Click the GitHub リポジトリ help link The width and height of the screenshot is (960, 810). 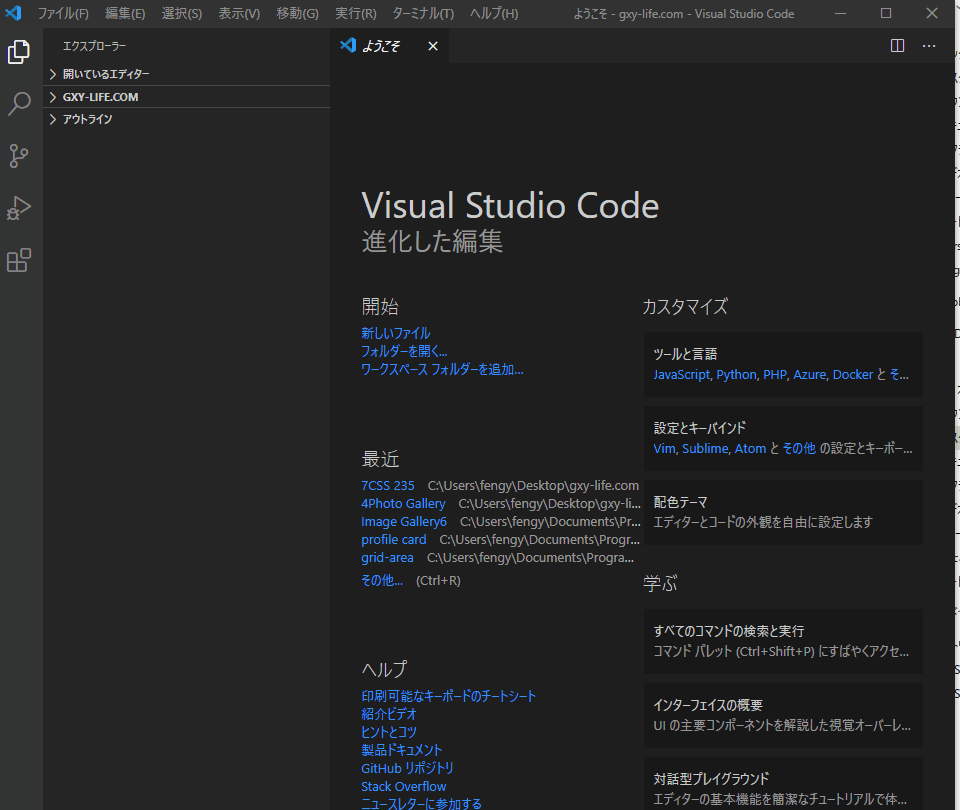pyautogui.click(x=407, y=768)
